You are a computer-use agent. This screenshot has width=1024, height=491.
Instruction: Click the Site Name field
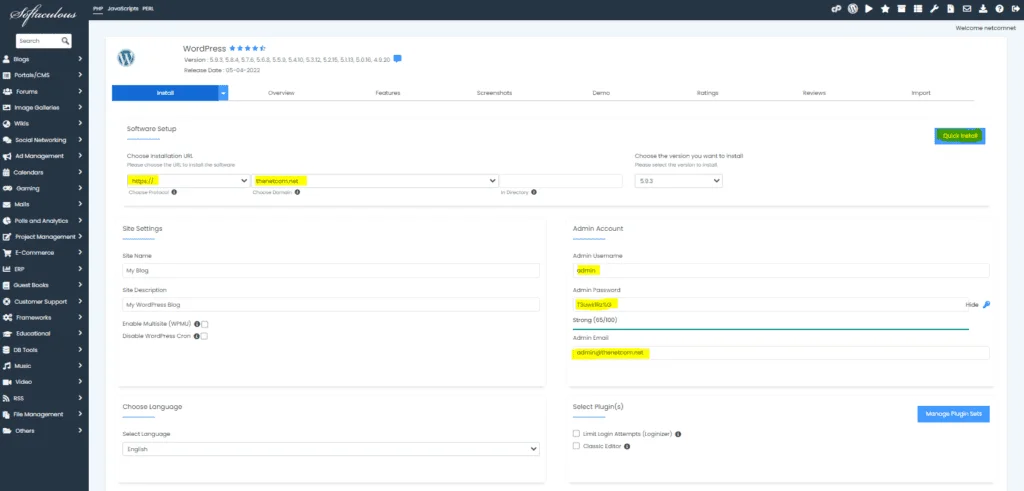point(331,270)
